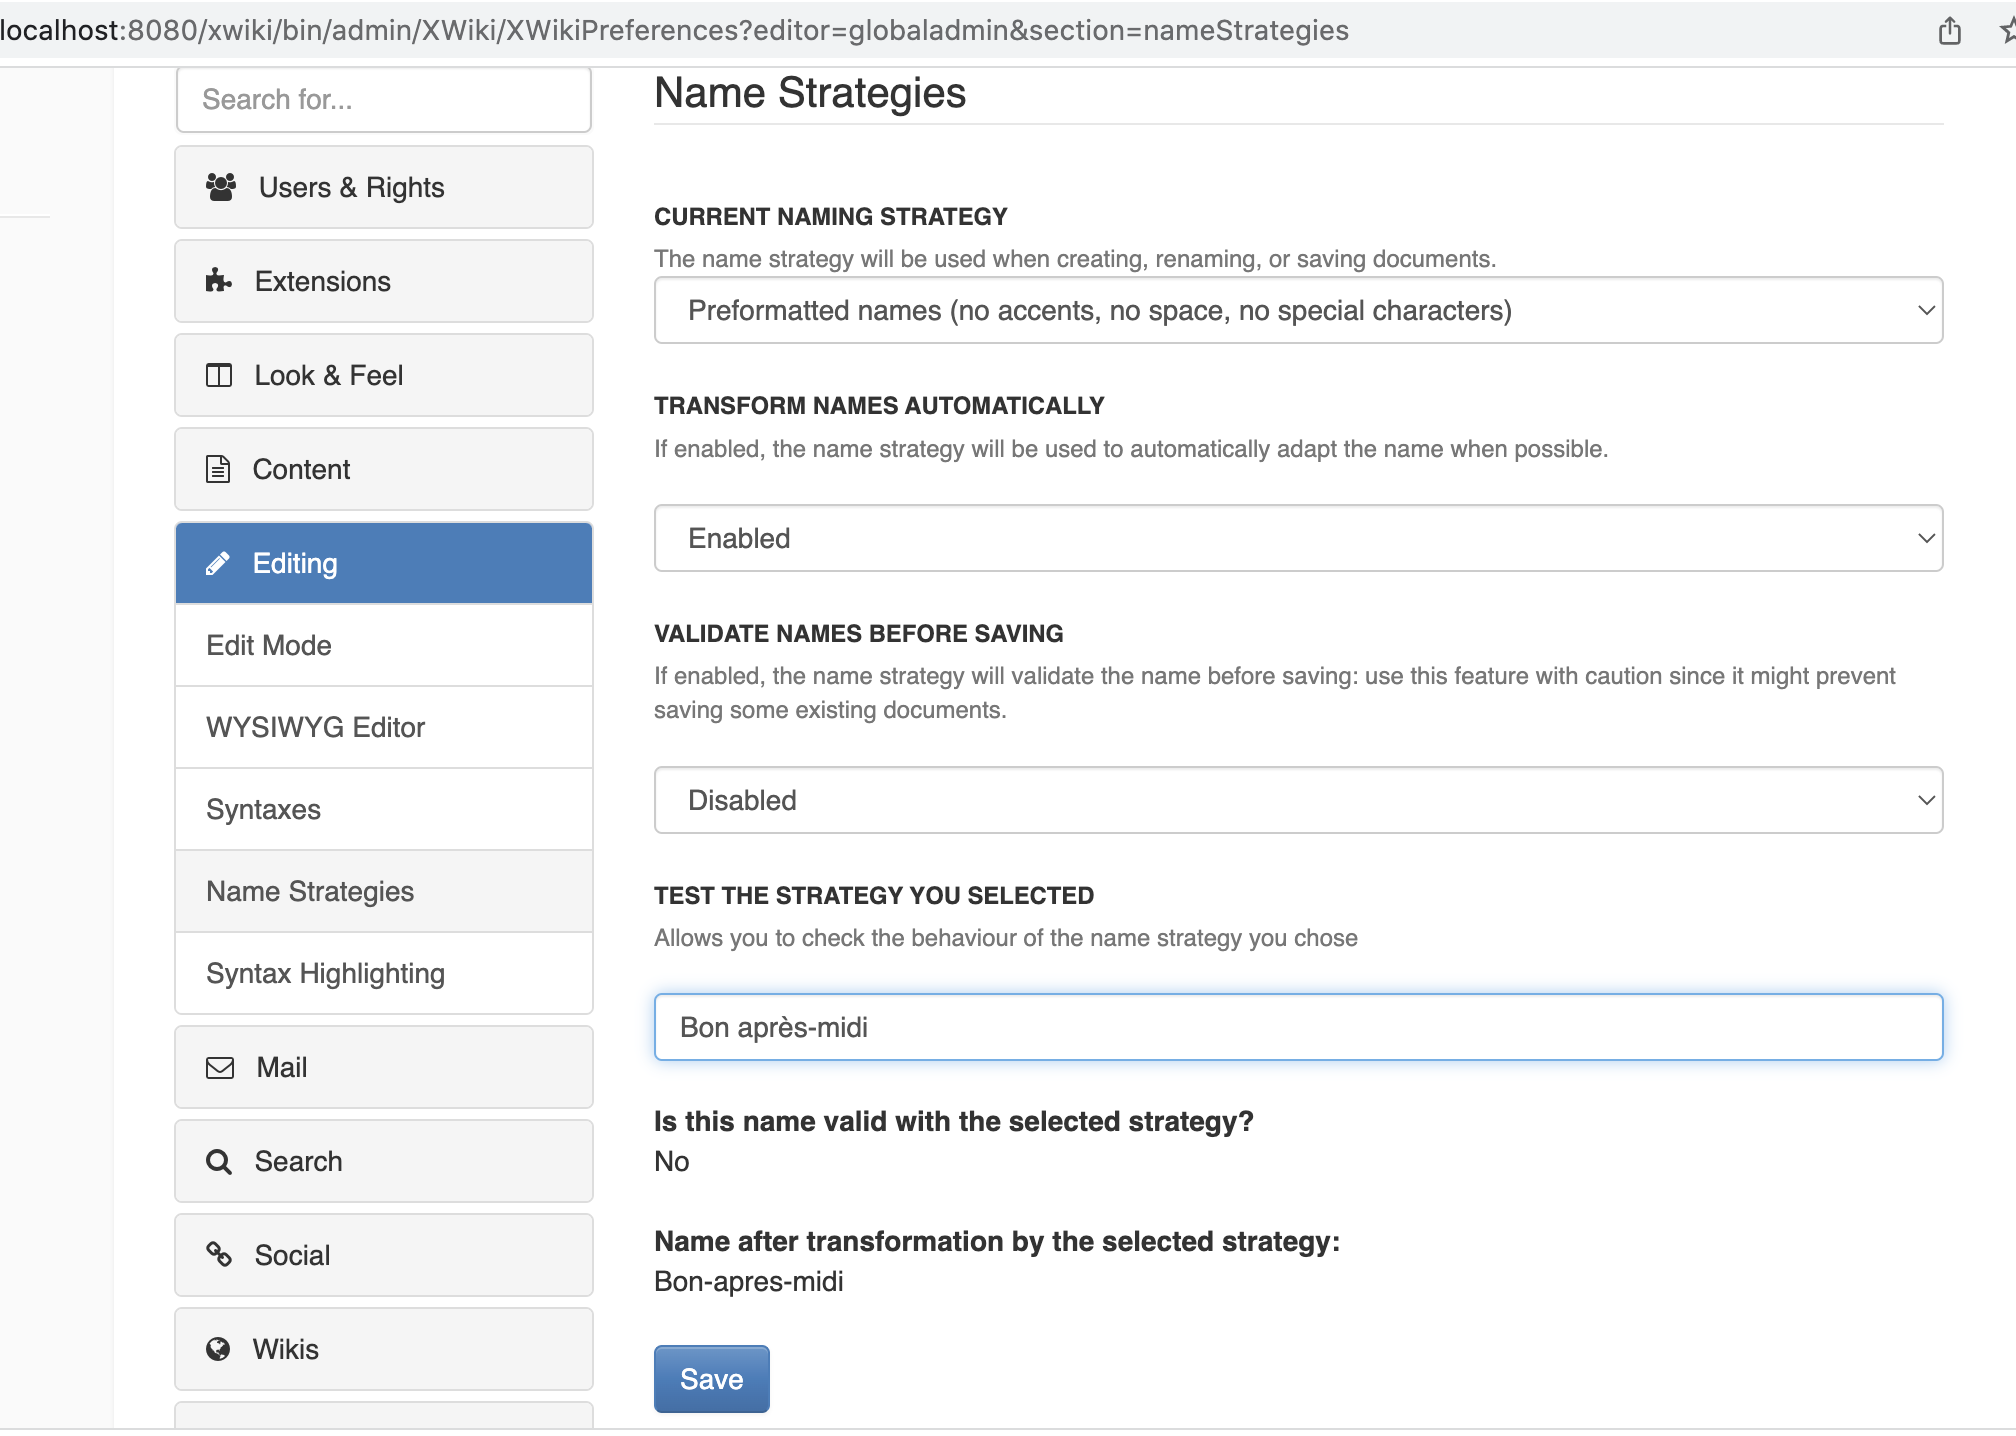Open the Current Naming Strategy dropdown

[x=1297, y=311]
